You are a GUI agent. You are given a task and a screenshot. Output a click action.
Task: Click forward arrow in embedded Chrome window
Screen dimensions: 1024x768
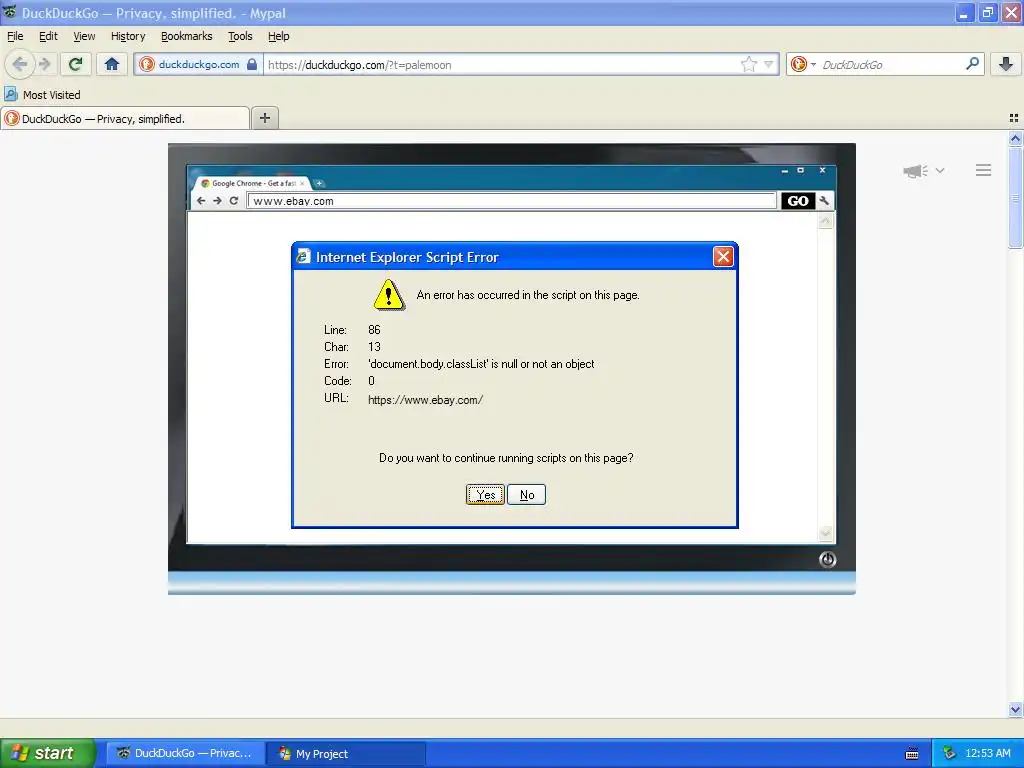point(217,200)
